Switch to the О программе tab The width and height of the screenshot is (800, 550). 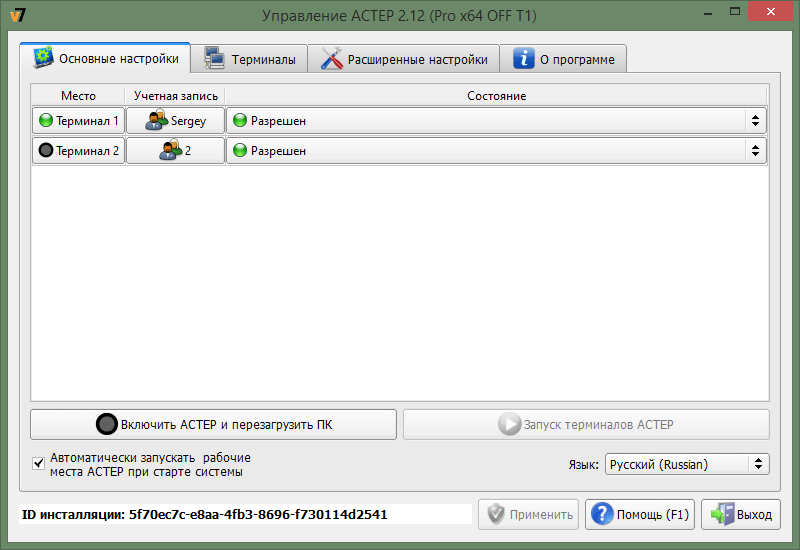pos(563,59)
